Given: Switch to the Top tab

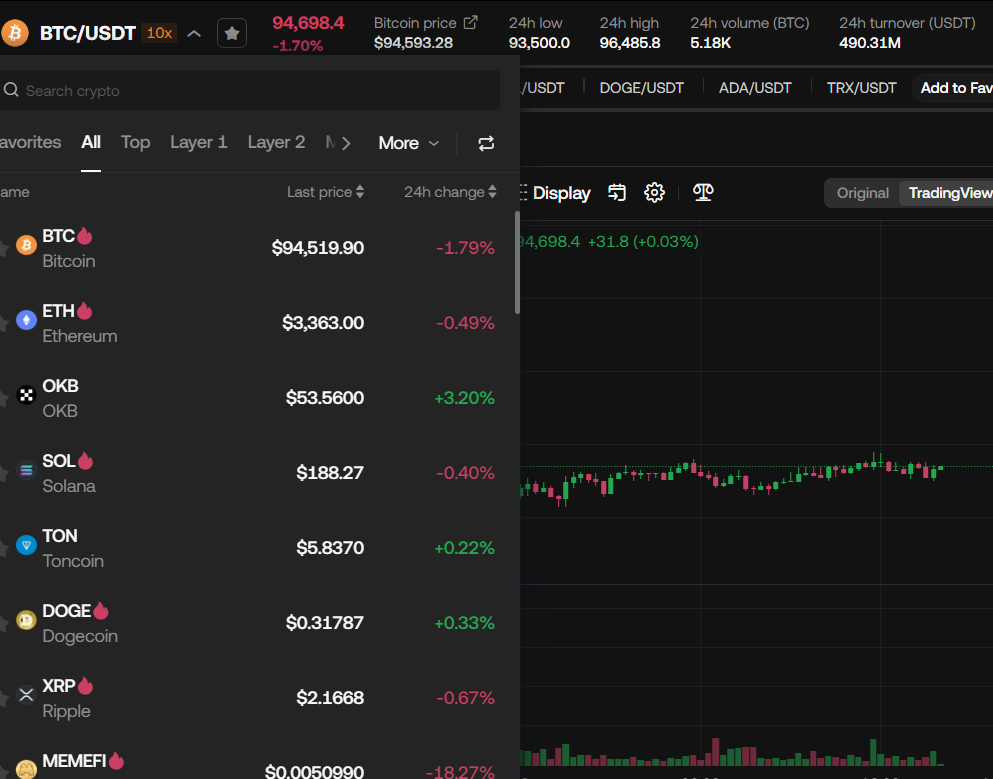Looking at the screenshot, I should pyautogui.click(x=136, y=142).
